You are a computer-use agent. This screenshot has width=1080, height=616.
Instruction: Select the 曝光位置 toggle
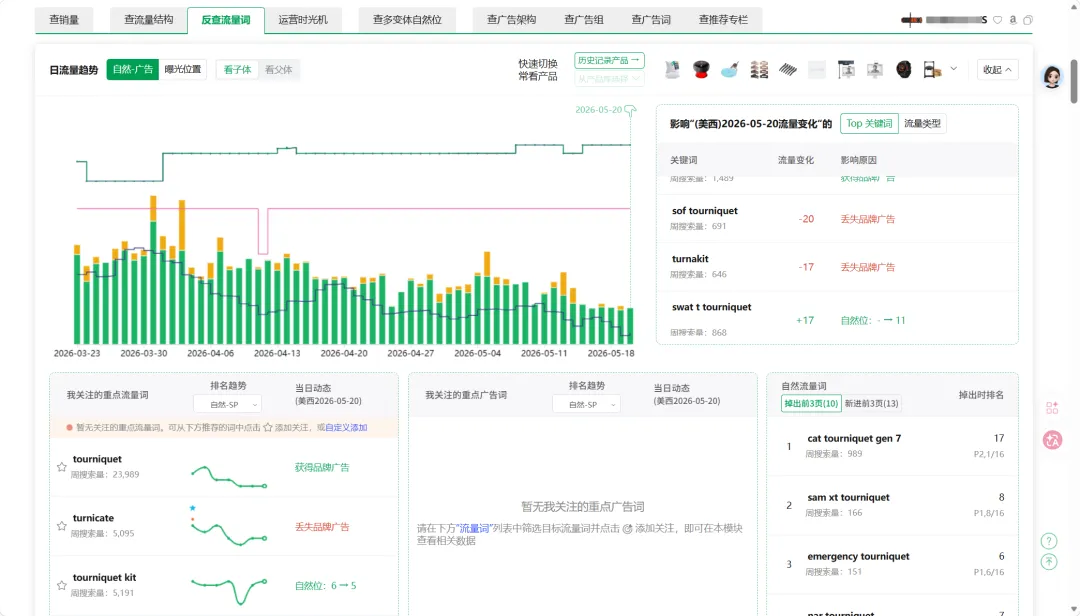coord(183,70)
